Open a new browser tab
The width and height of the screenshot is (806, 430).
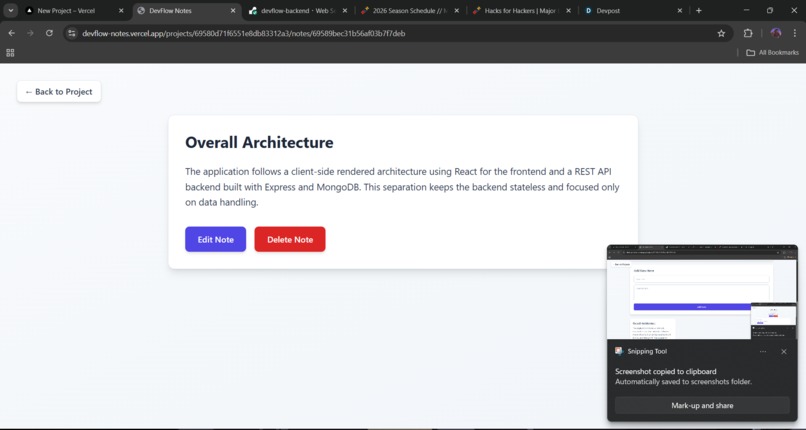tap(698, 11)
